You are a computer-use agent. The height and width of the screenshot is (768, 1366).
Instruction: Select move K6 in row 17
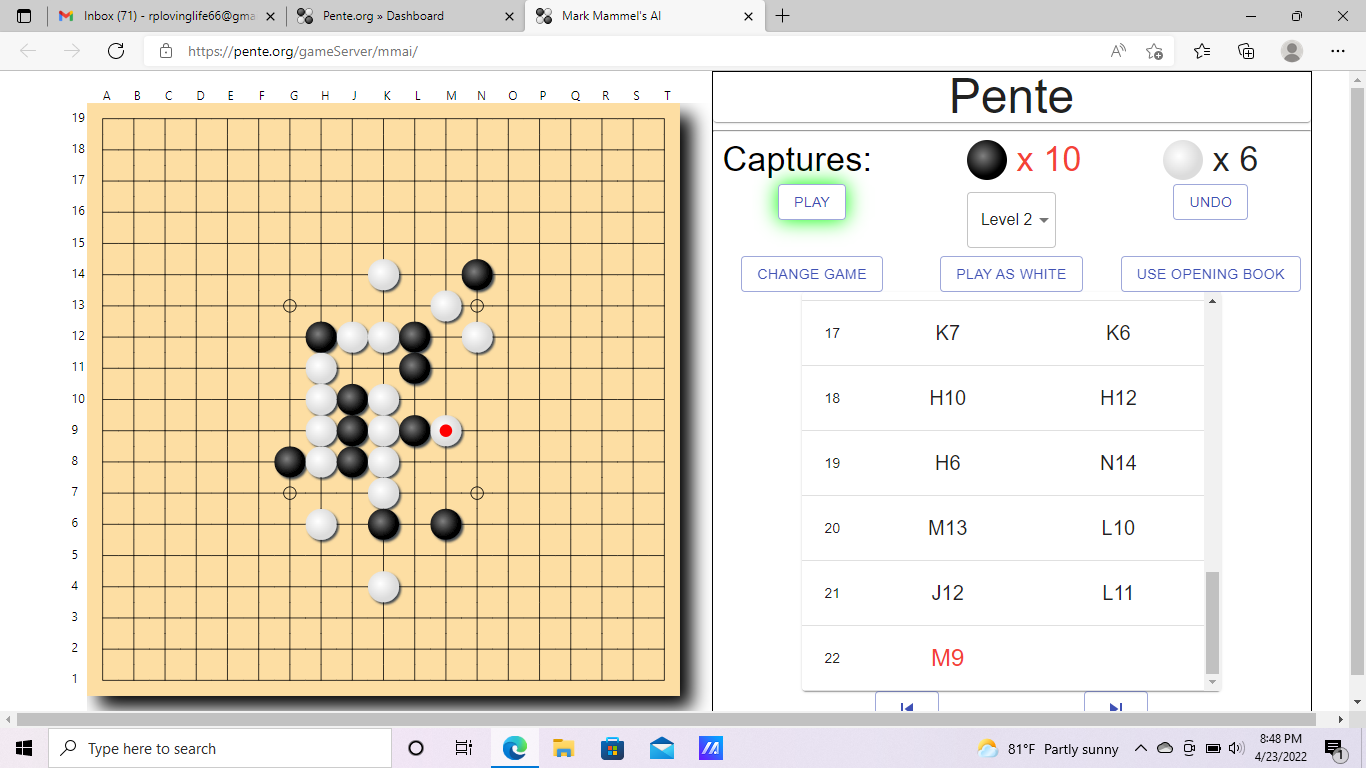click(x=1118, y=333)
